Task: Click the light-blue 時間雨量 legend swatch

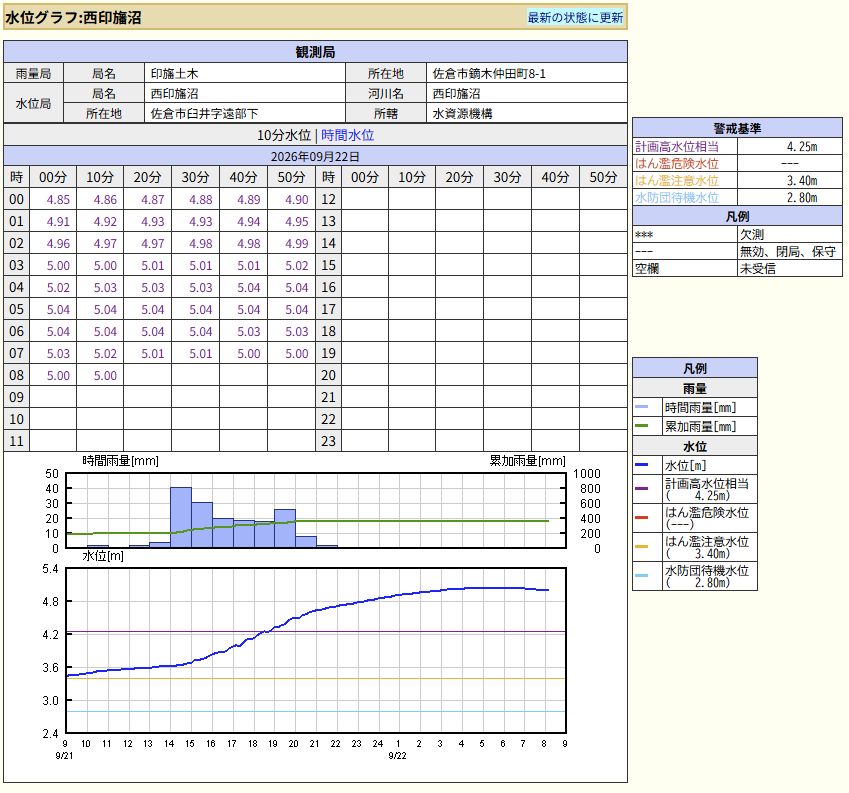Action: [641, 407]
